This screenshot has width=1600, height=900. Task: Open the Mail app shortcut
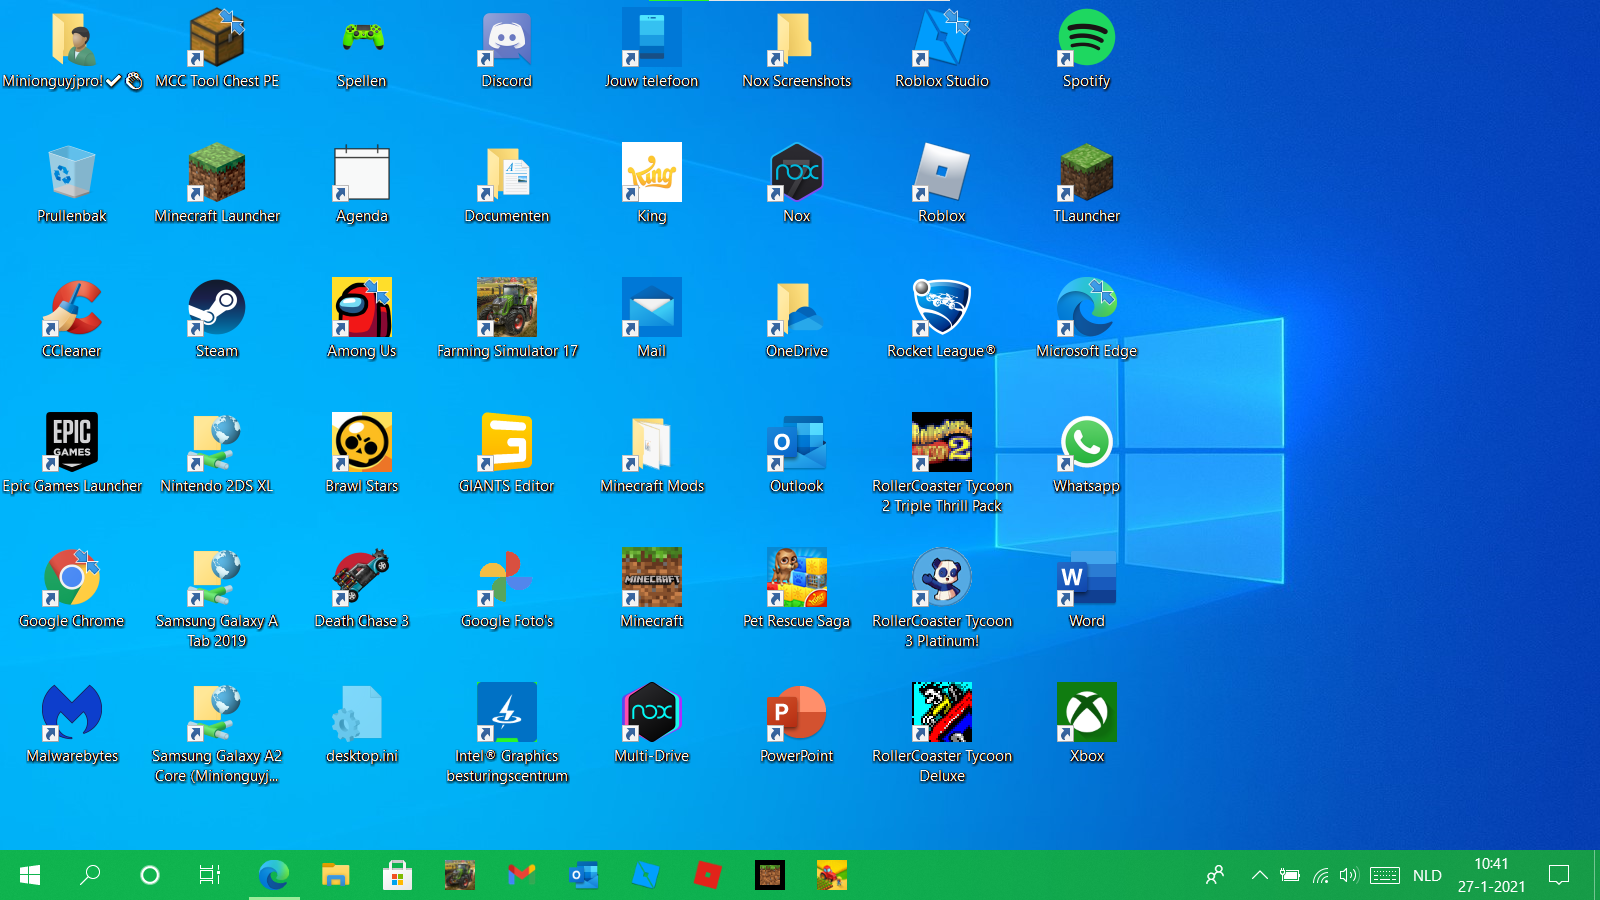tap(652, 320)
